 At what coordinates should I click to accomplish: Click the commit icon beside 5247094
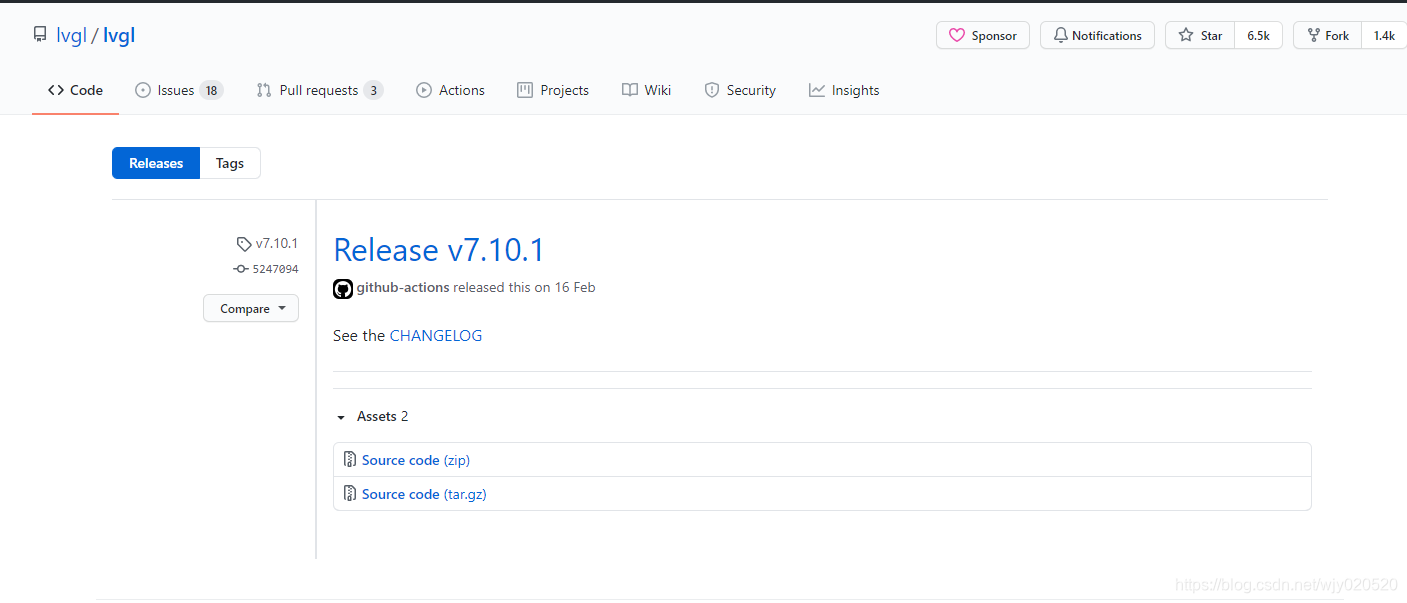[240, 269]
